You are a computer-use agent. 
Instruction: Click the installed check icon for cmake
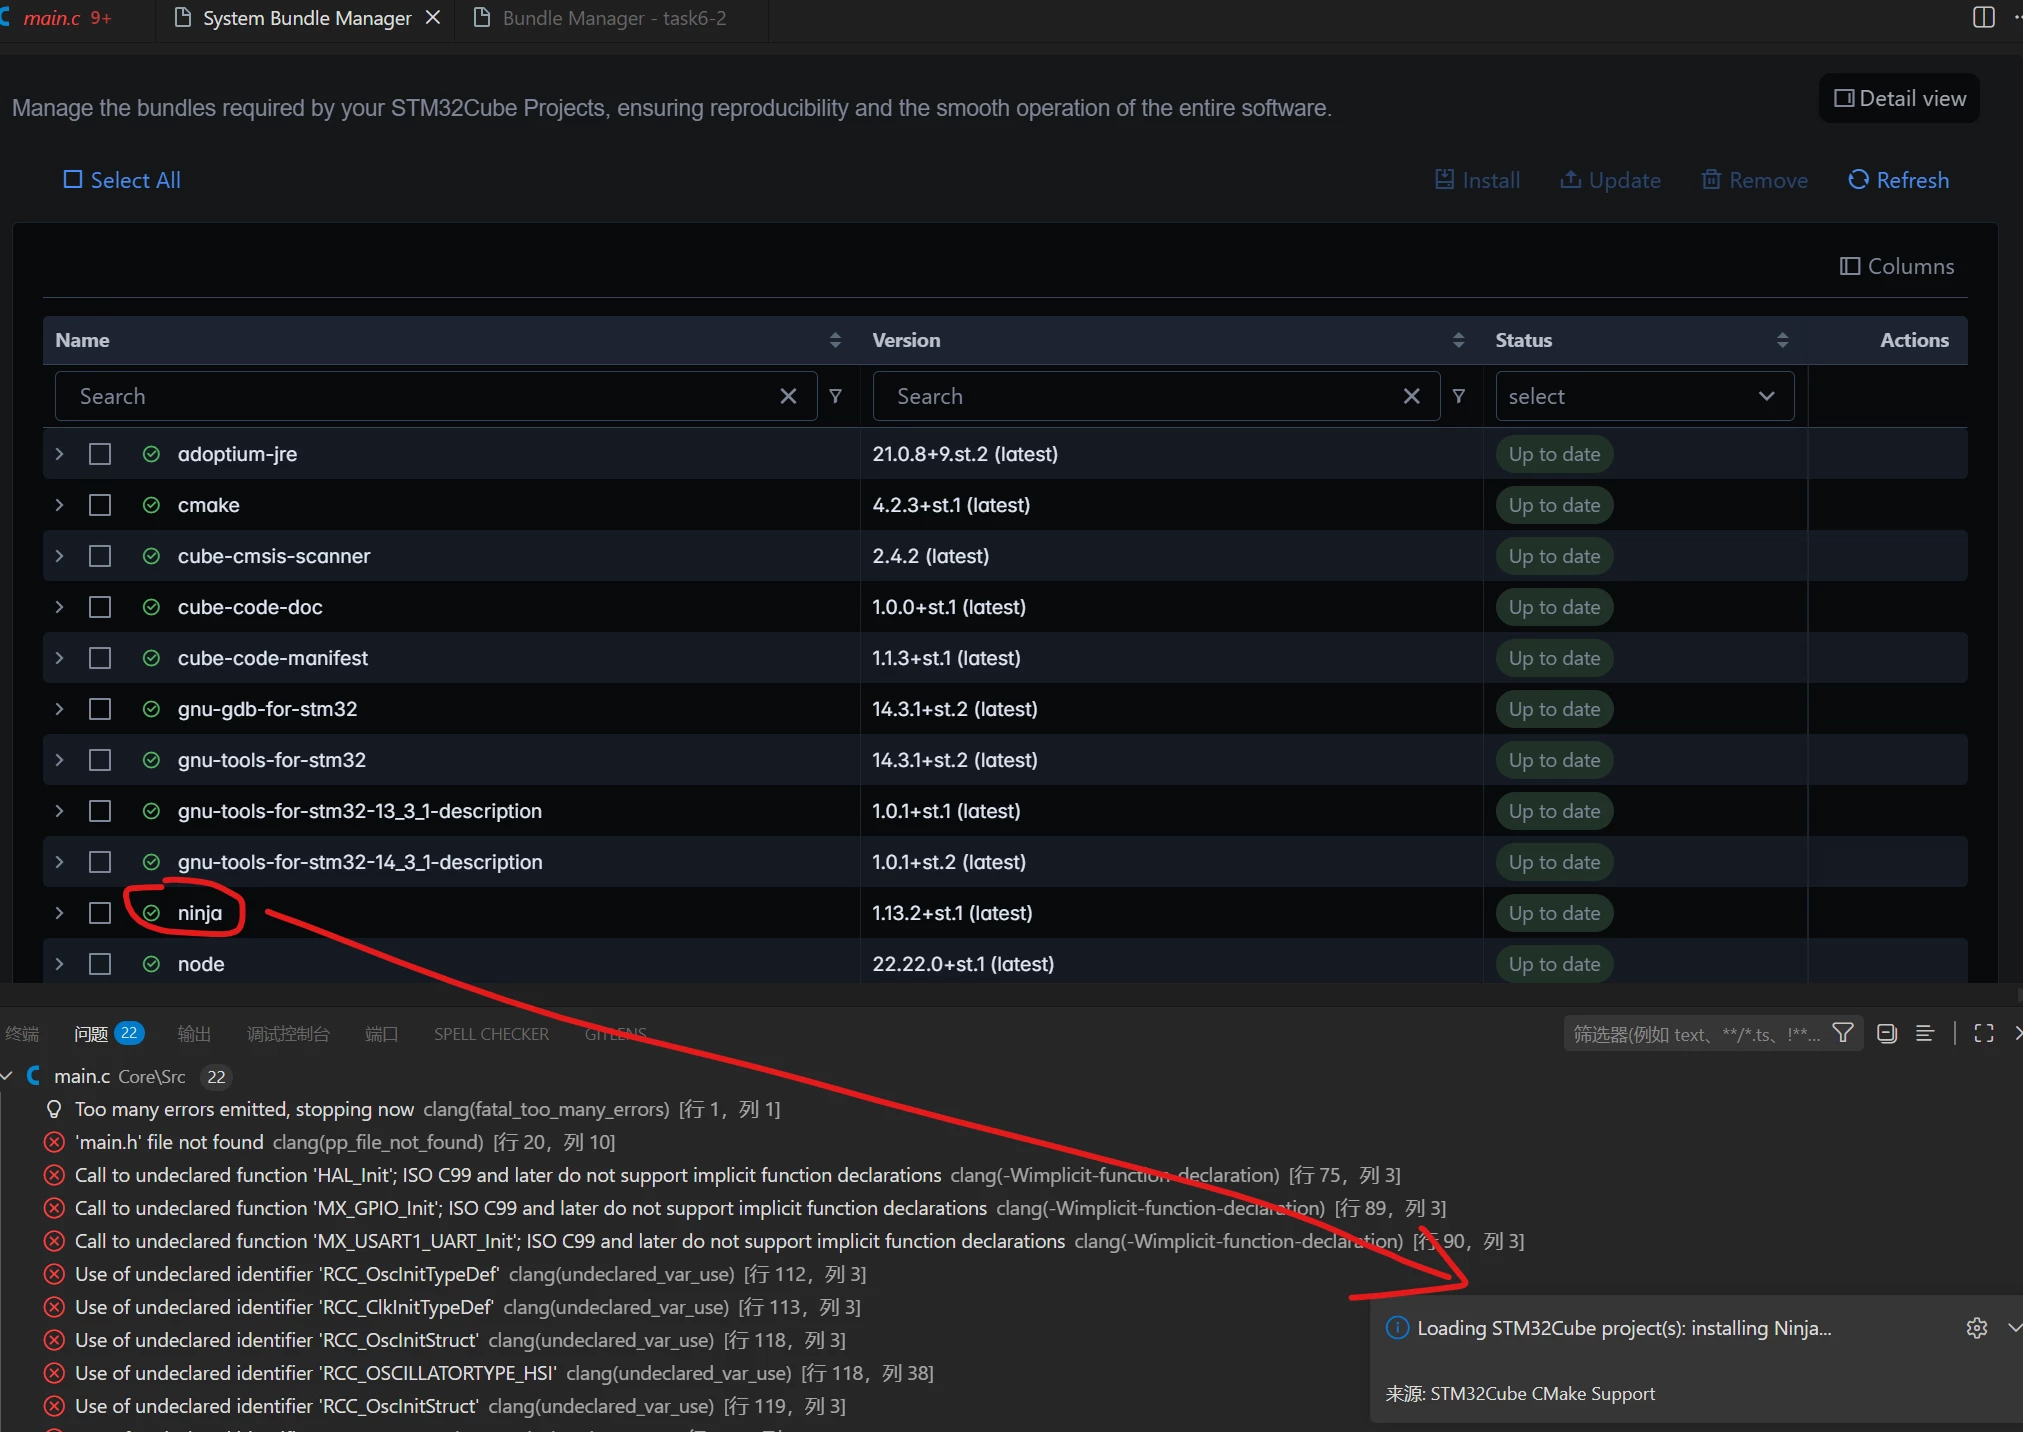pyautogui.click(x=151, y=505)
